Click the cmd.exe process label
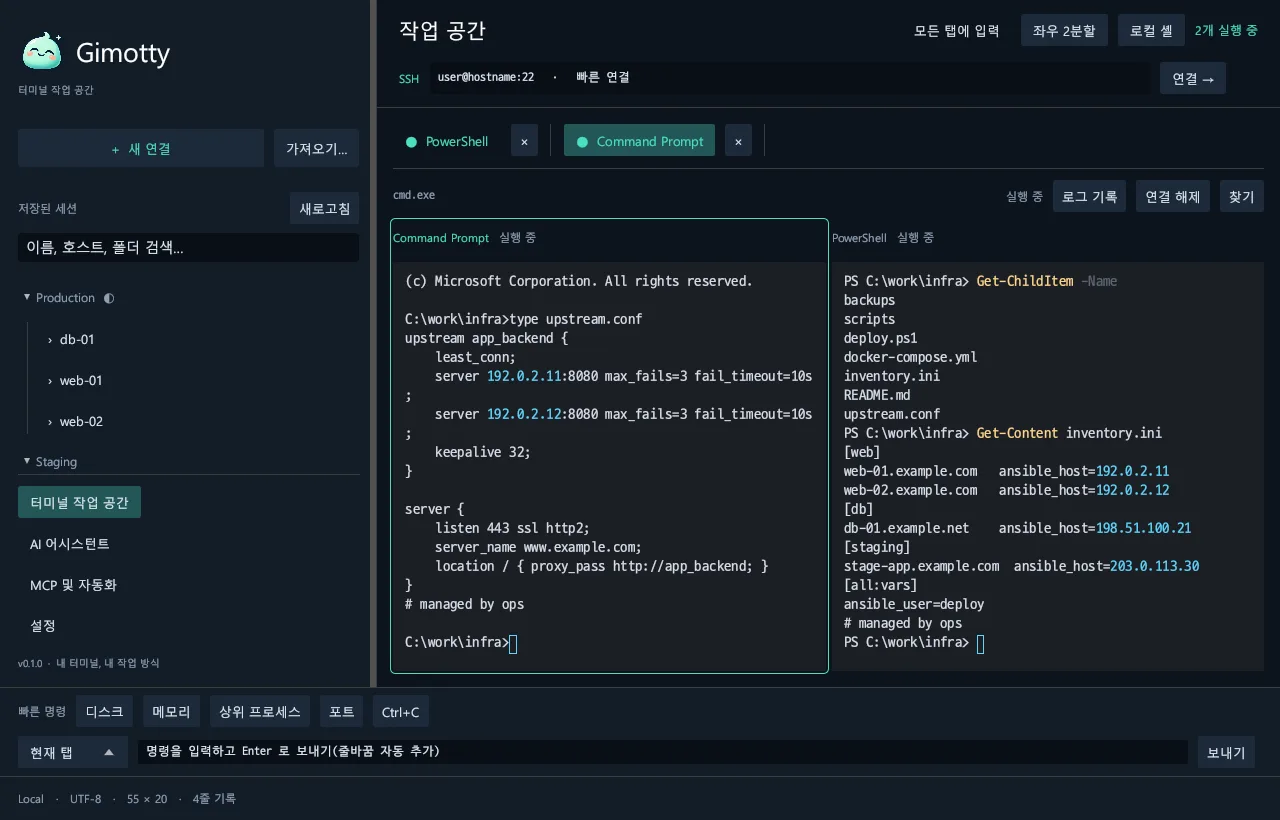The image size is (1280, 820). (x=414, y=195)
